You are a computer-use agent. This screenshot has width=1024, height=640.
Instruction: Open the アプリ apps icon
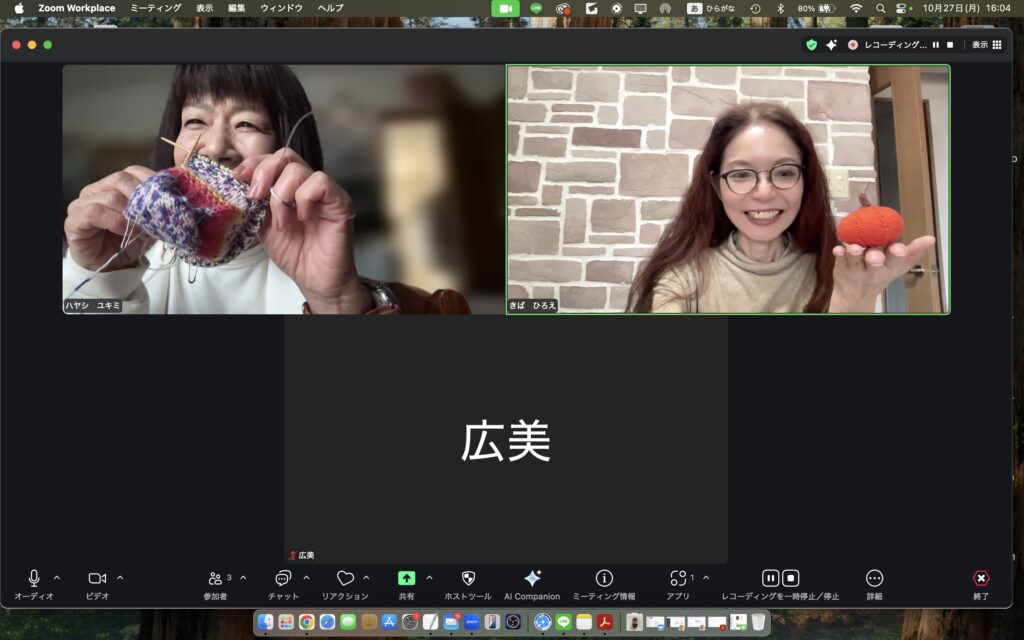coord(678,579)
